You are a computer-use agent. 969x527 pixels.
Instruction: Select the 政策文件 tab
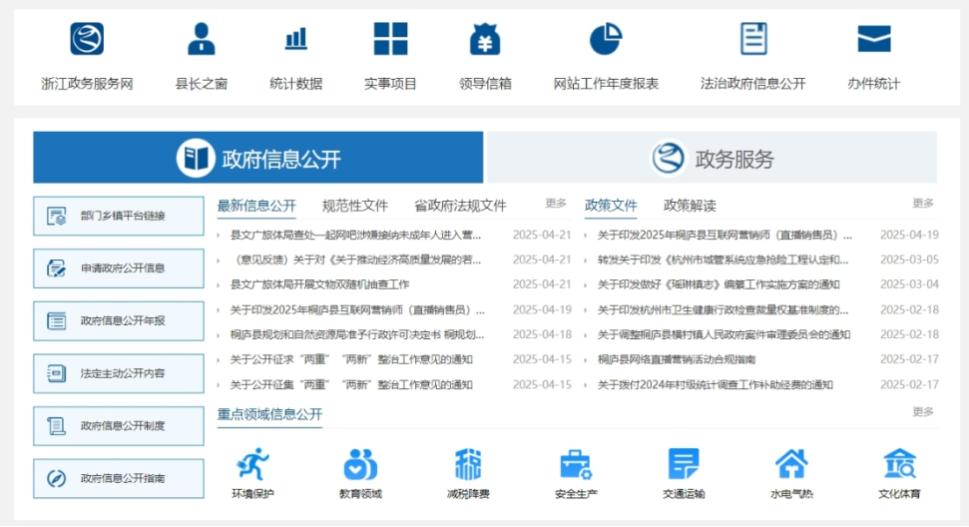pyautogui.click(x=611, y=206)
